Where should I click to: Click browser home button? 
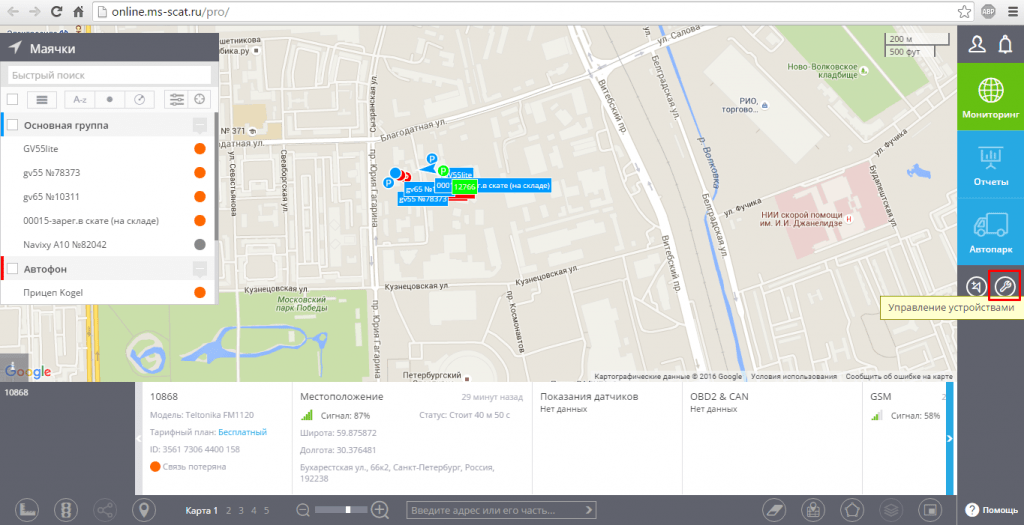pyautogui.click(x=78, y=12)
